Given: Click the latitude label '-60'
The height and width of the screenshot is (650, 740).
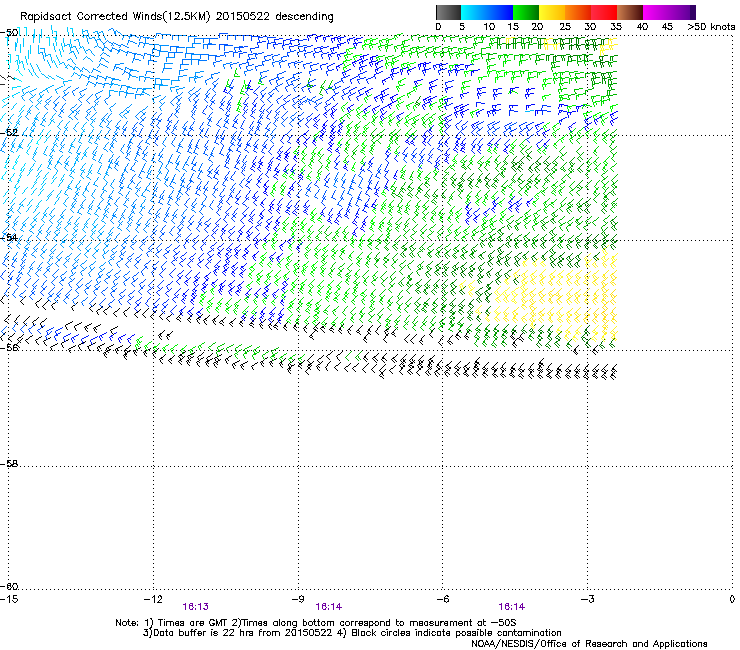Looking at the screenshot, I should pyautogui.click(x=9, y=586).
